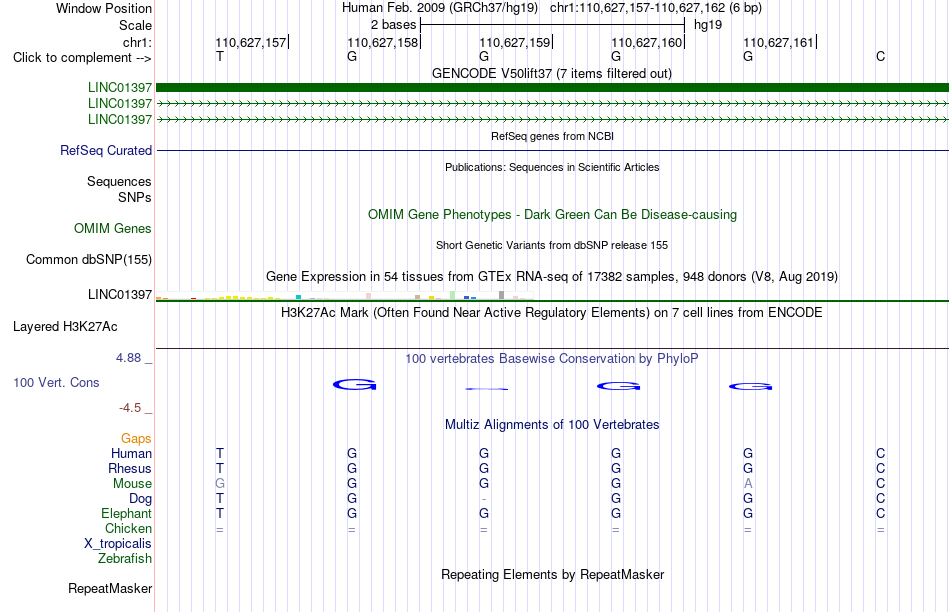Click the OMIM Gene Phenotypes green heading
This screenshot has height=612, width=950.
(552, 215)
